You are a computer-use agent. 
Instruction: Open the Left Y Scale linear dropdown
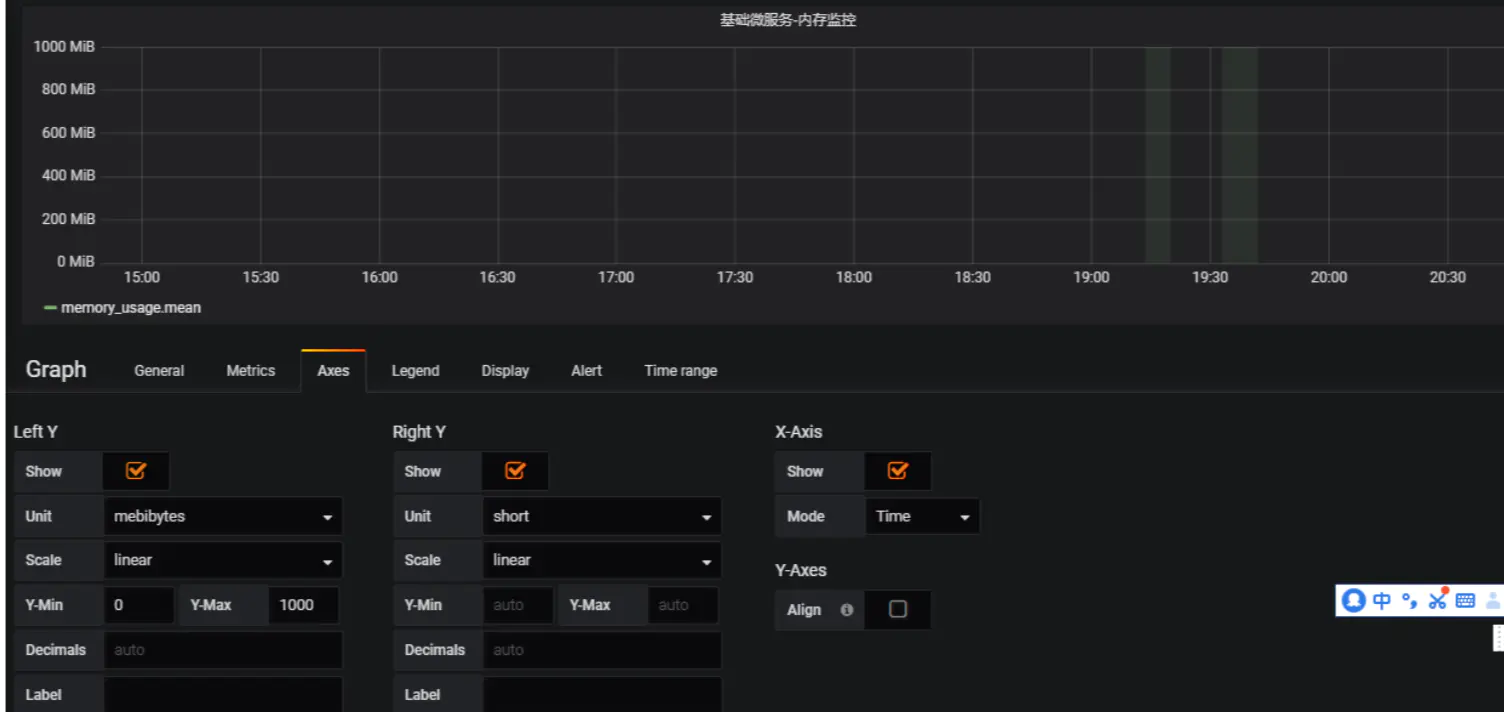[x=223, y=560]
